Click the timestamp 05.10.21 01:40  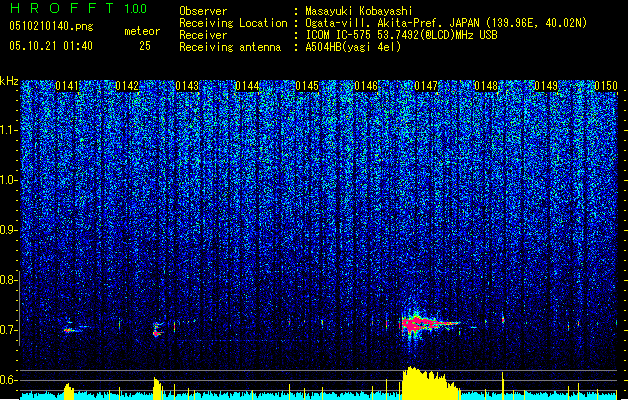point(51,46)
